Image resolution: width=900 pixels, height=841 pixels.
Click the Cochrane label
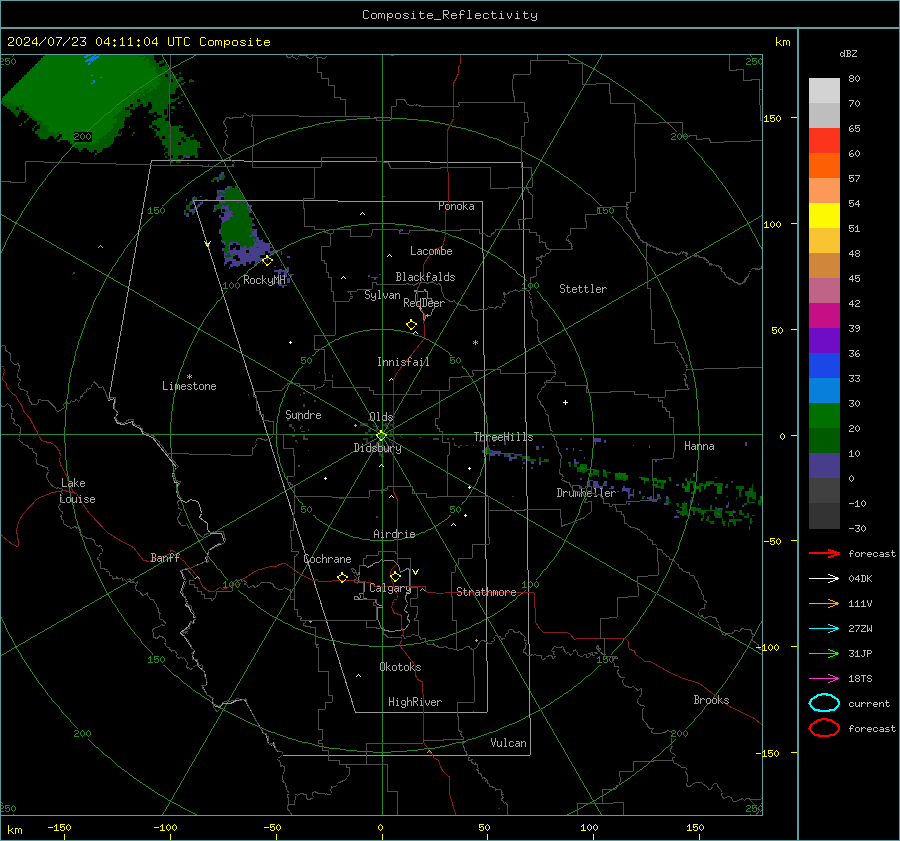(327, 559)
